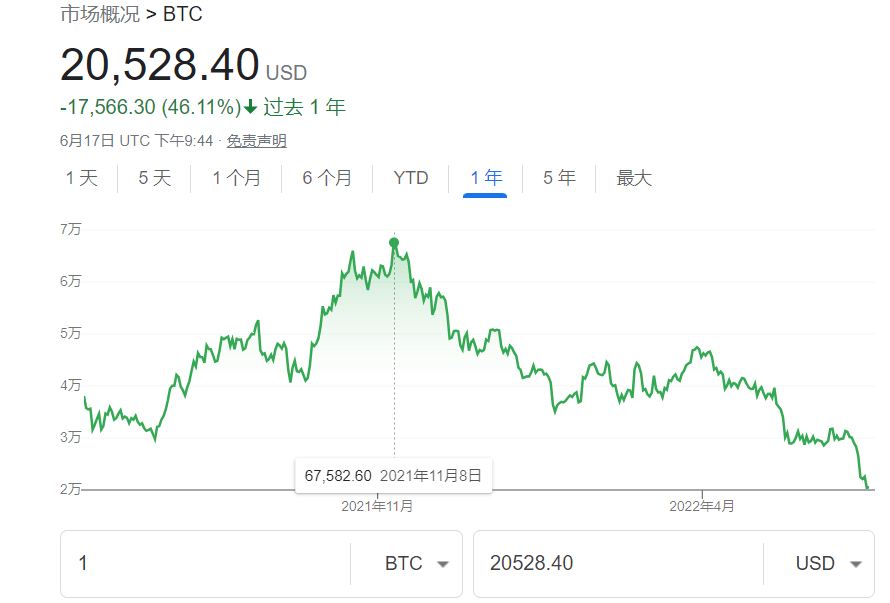890x603 pixels.
Task: Expand the USD currency dropdown
Action: [x=828, y=563]
